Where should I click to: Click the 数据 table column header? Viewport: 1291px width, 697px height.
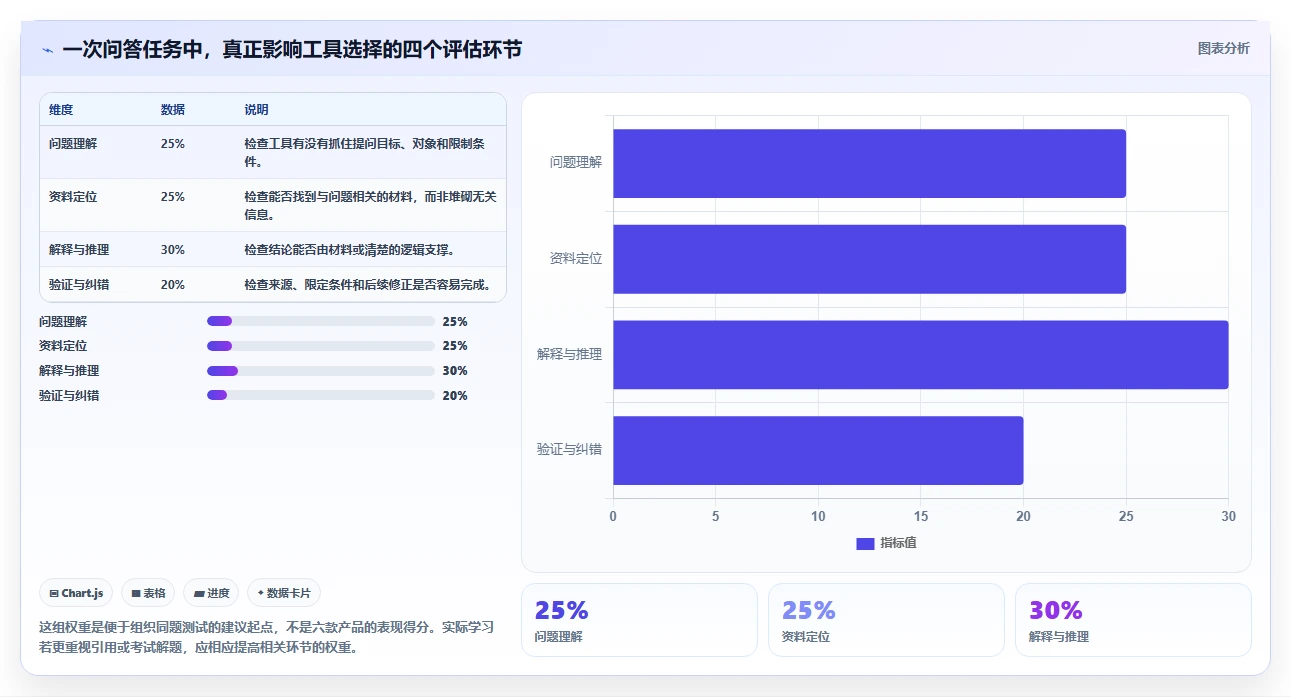[173, 110]
